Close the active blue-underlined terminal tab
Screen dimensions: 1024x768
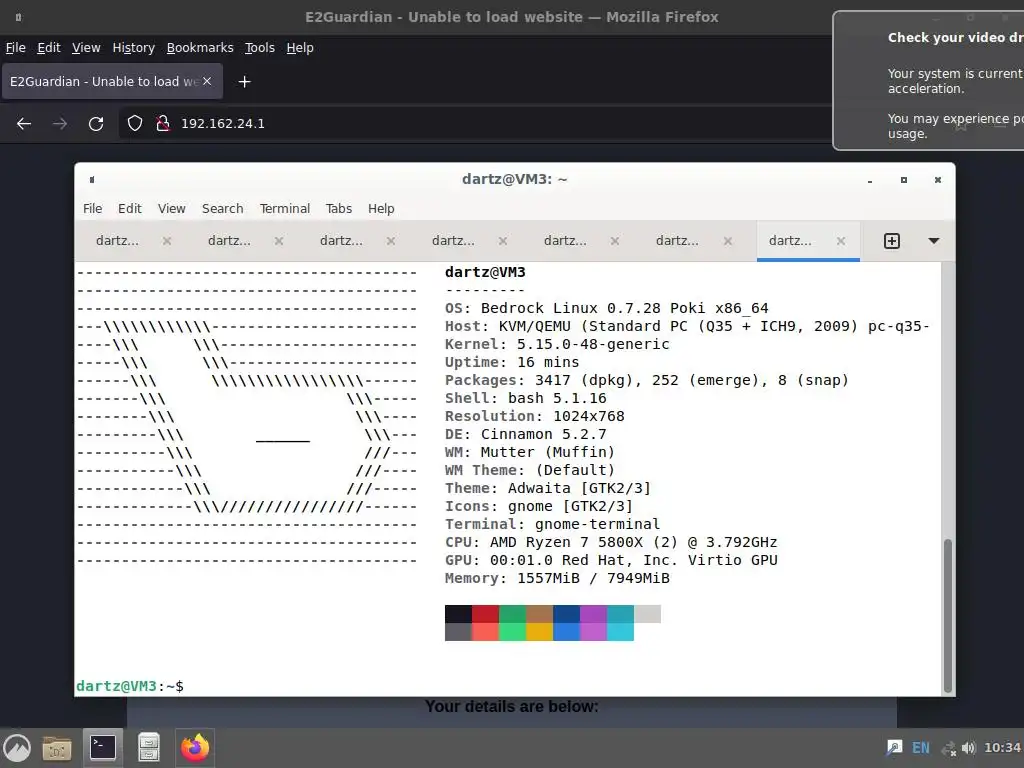(841, 241)
